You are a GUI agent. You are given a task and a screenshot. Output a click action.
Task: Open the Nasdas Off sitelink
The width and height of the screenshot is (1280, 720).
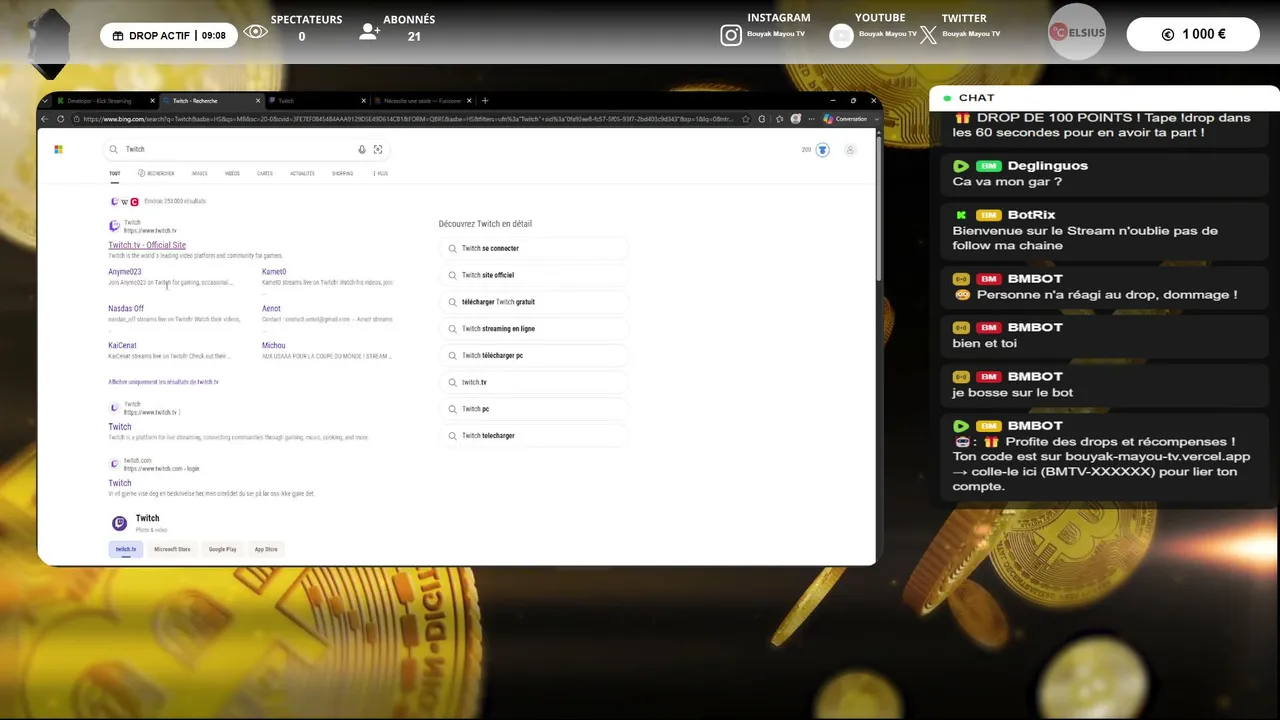126,309
